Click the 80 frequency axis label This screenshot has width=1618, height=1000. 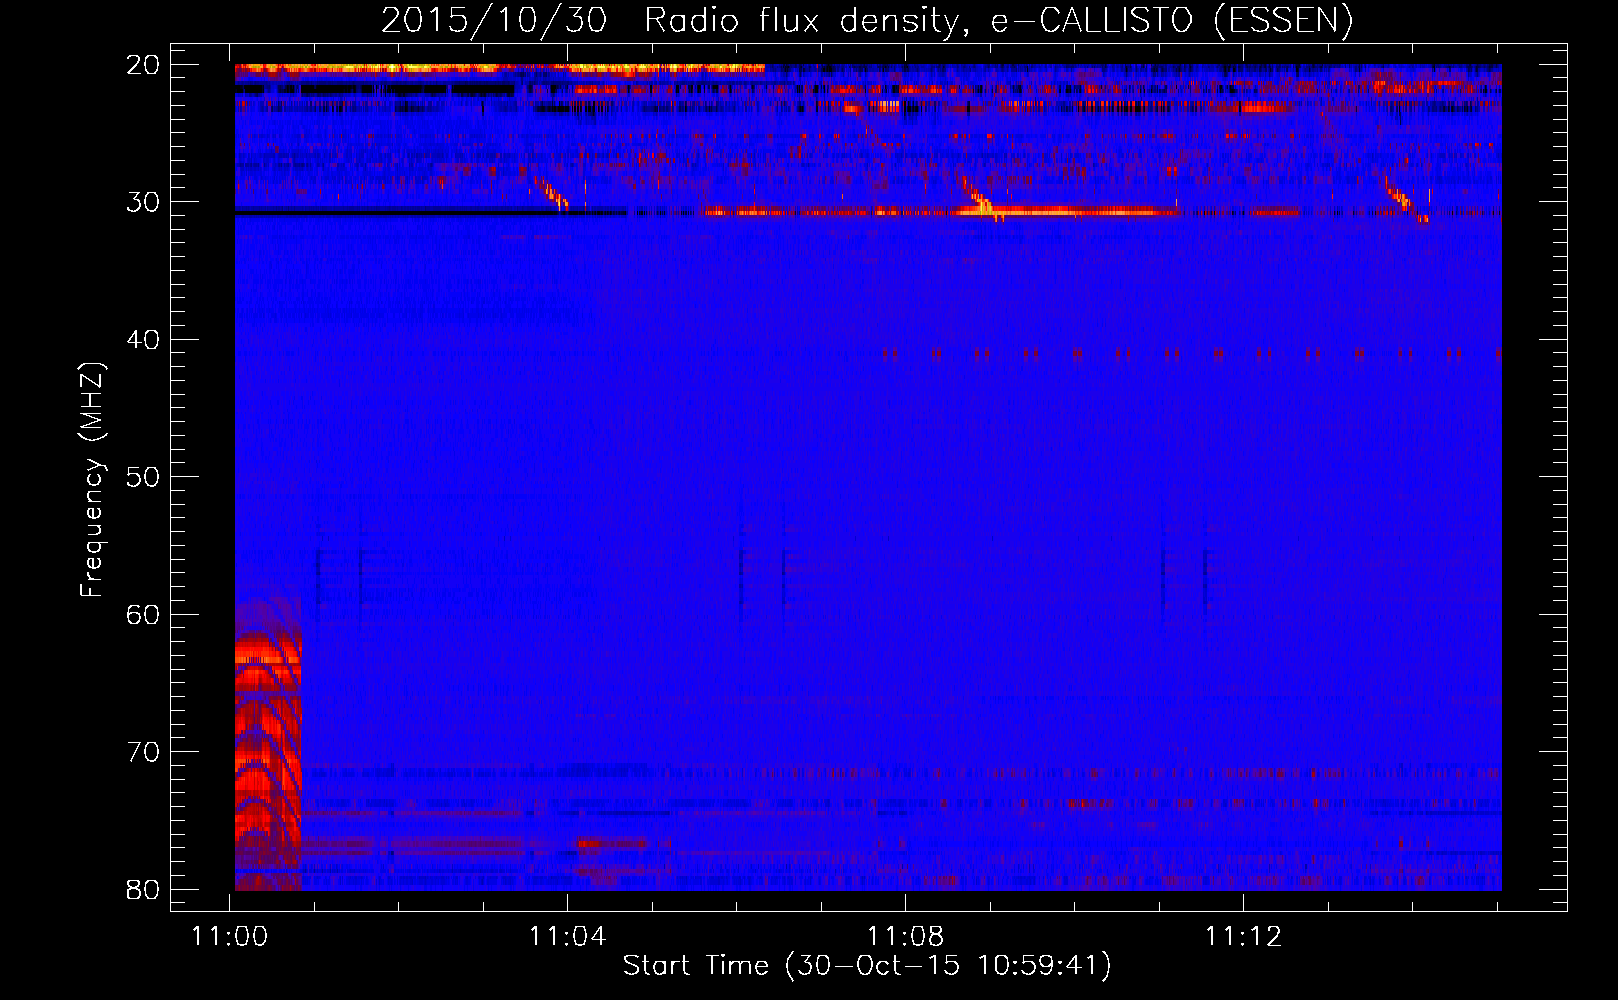143,889
